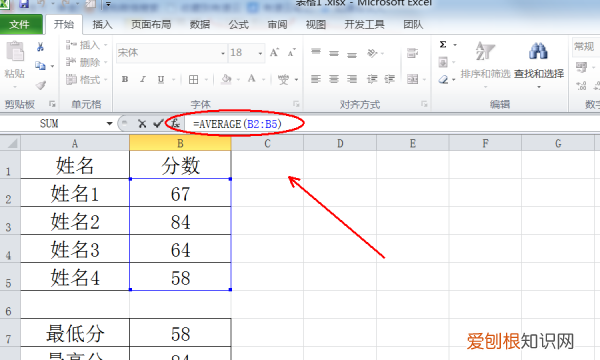Switch to the Data (数据) tab

(x=200, y=24)
